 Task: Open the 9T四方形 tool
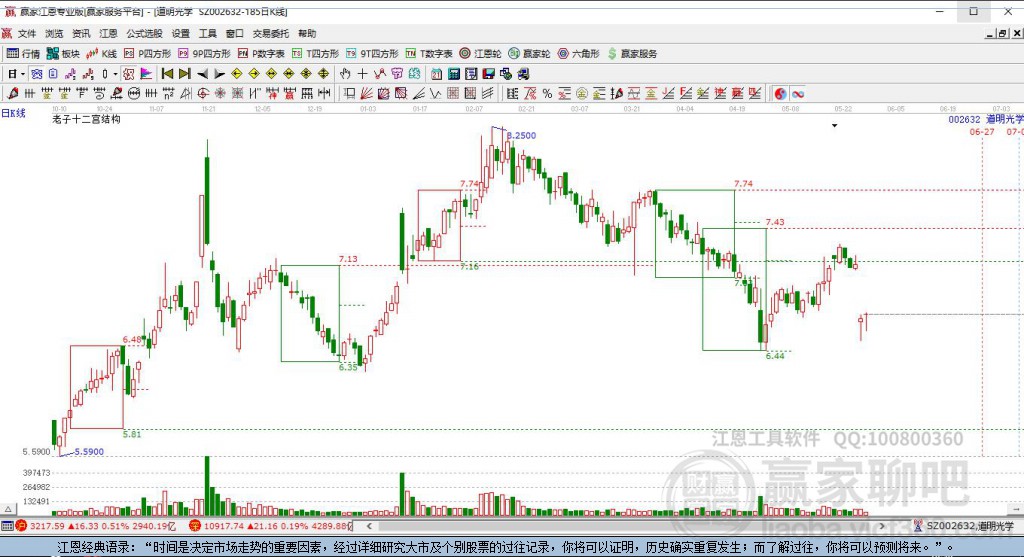(372, 54)
